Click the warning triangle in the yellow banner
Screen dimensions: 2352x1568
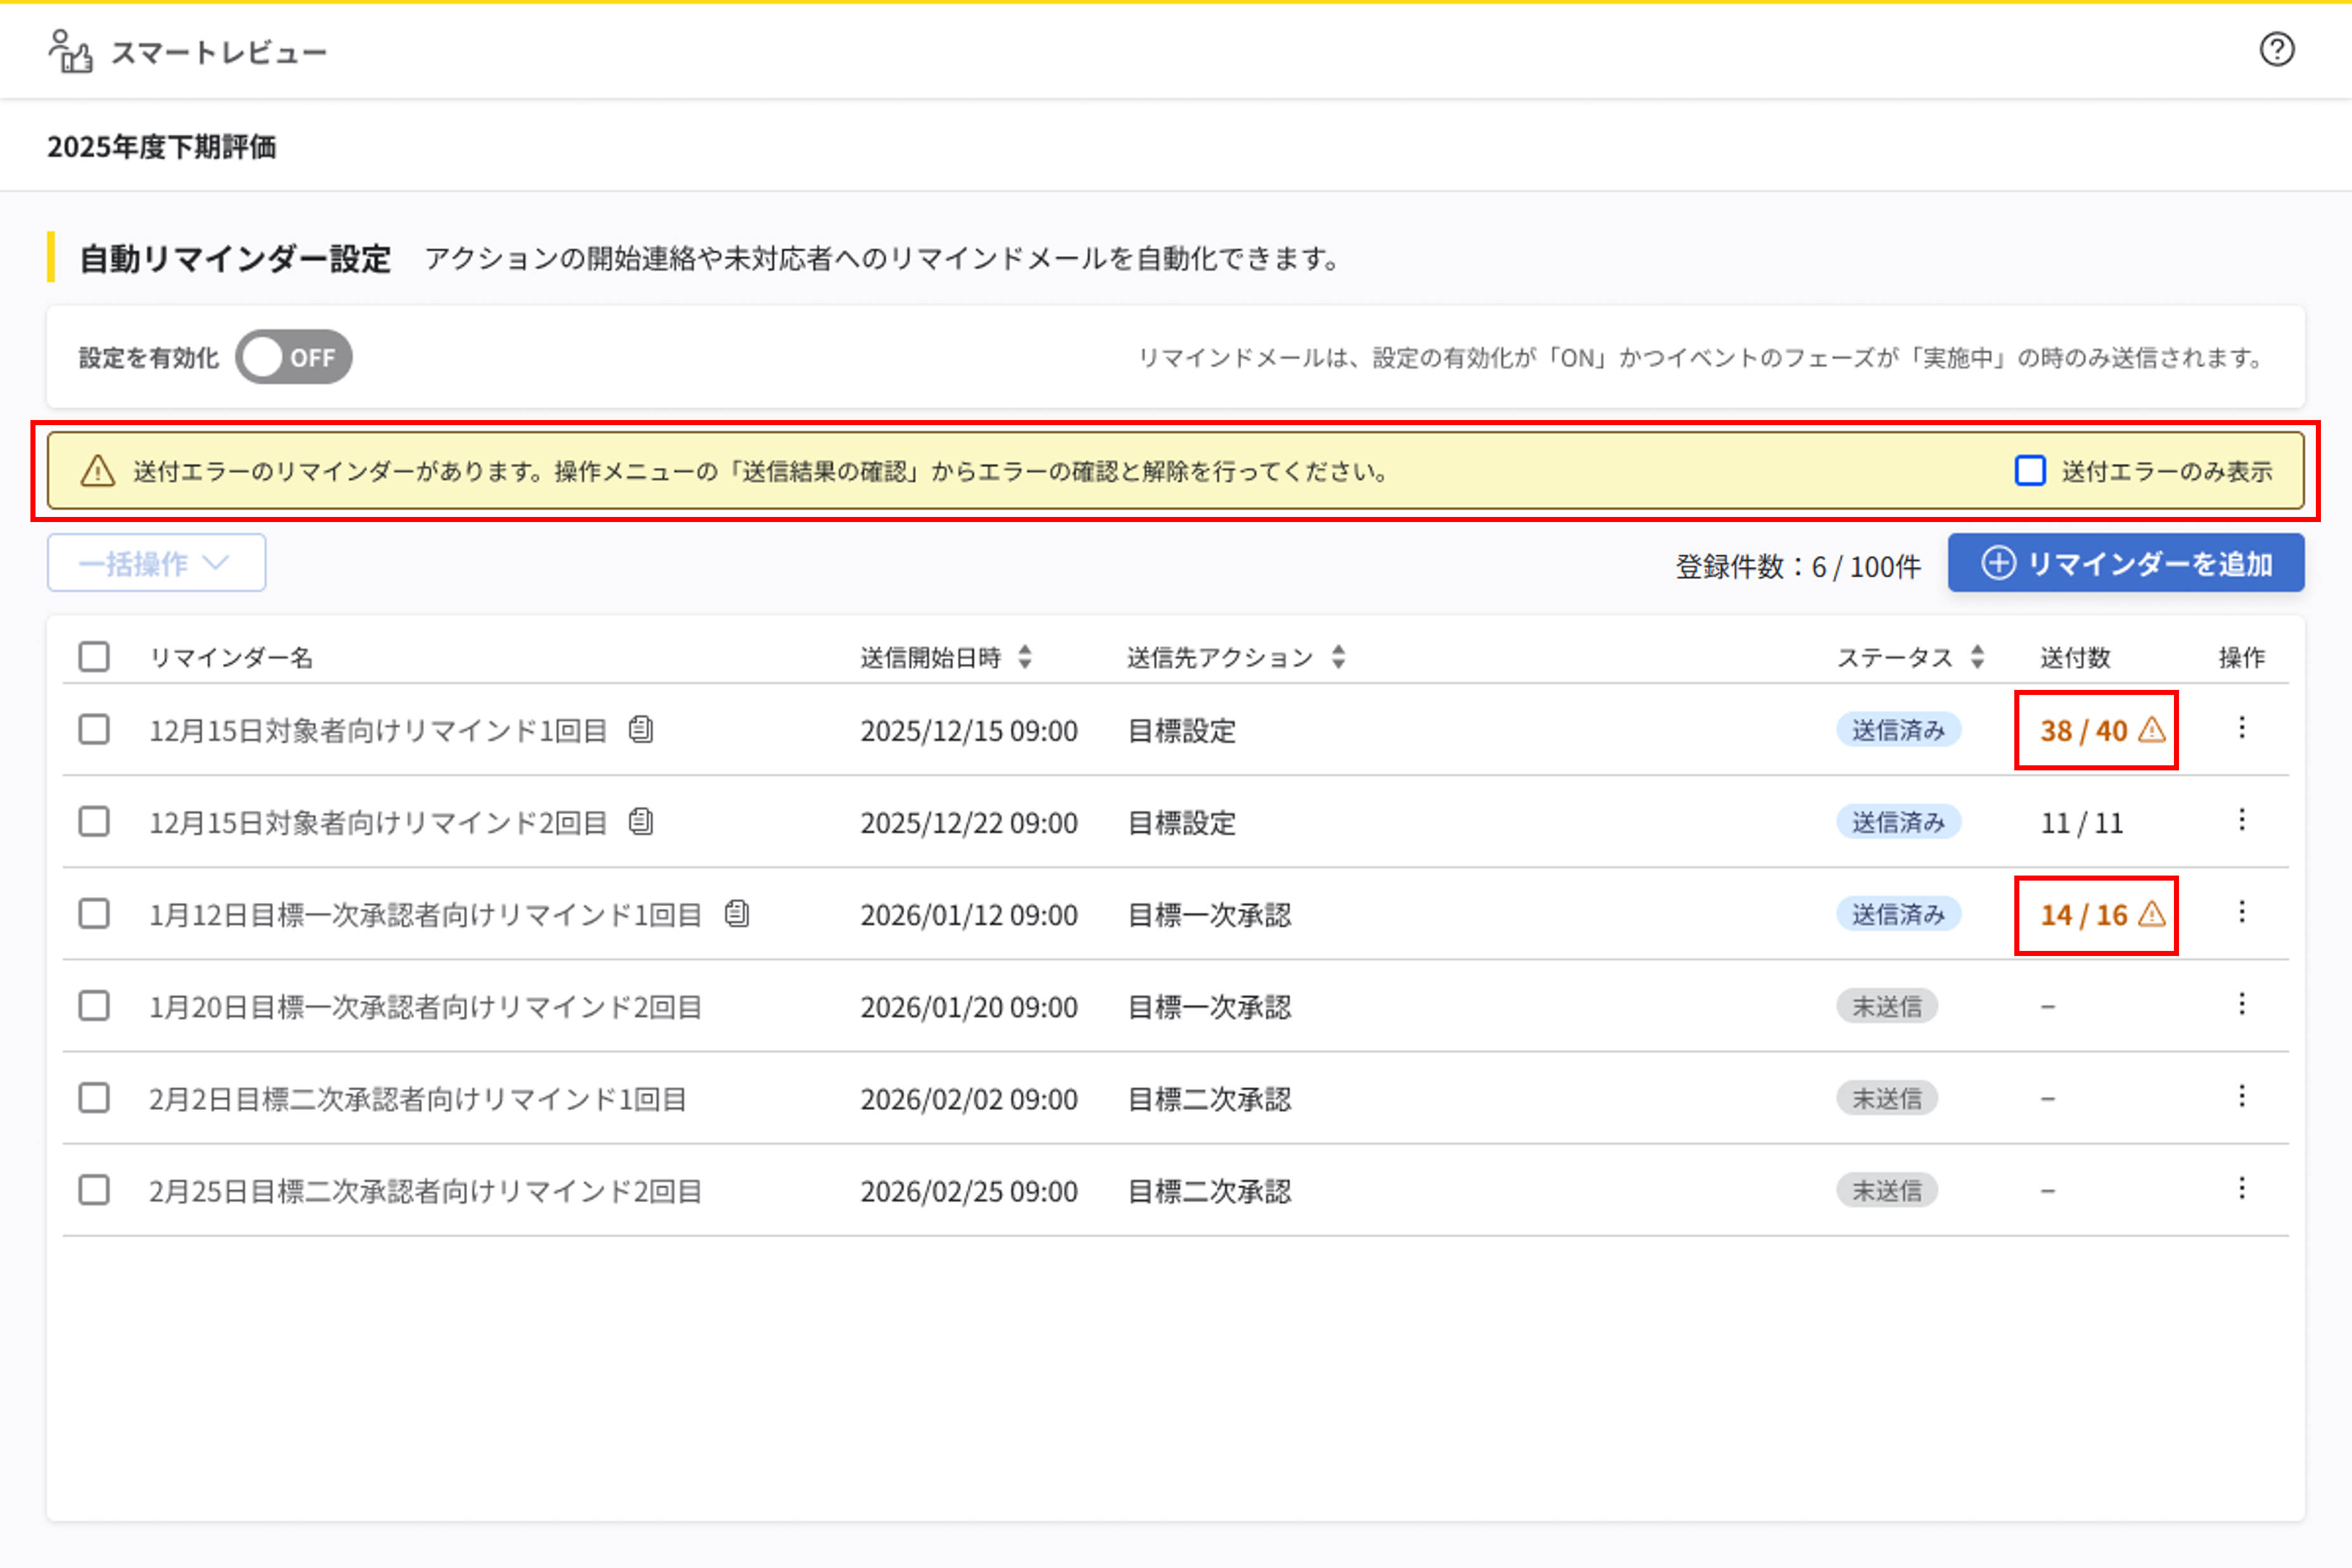tap(97, 470)
